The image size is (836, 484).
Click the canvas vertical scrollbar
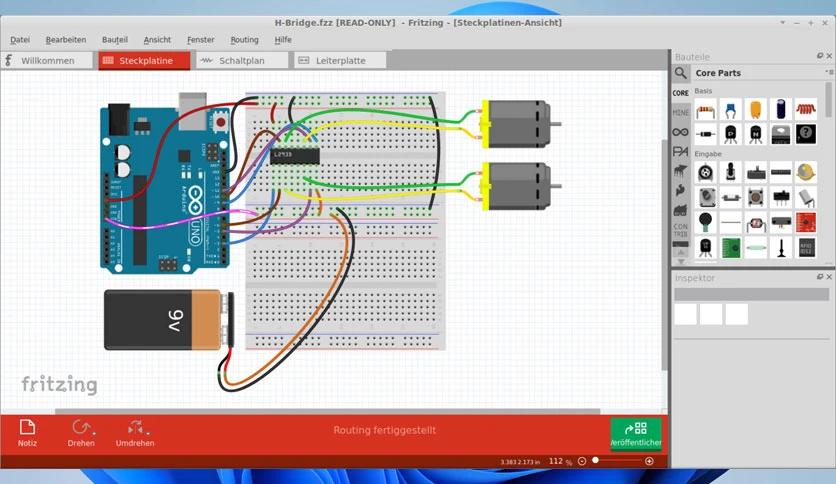click(x=664, y=255)
